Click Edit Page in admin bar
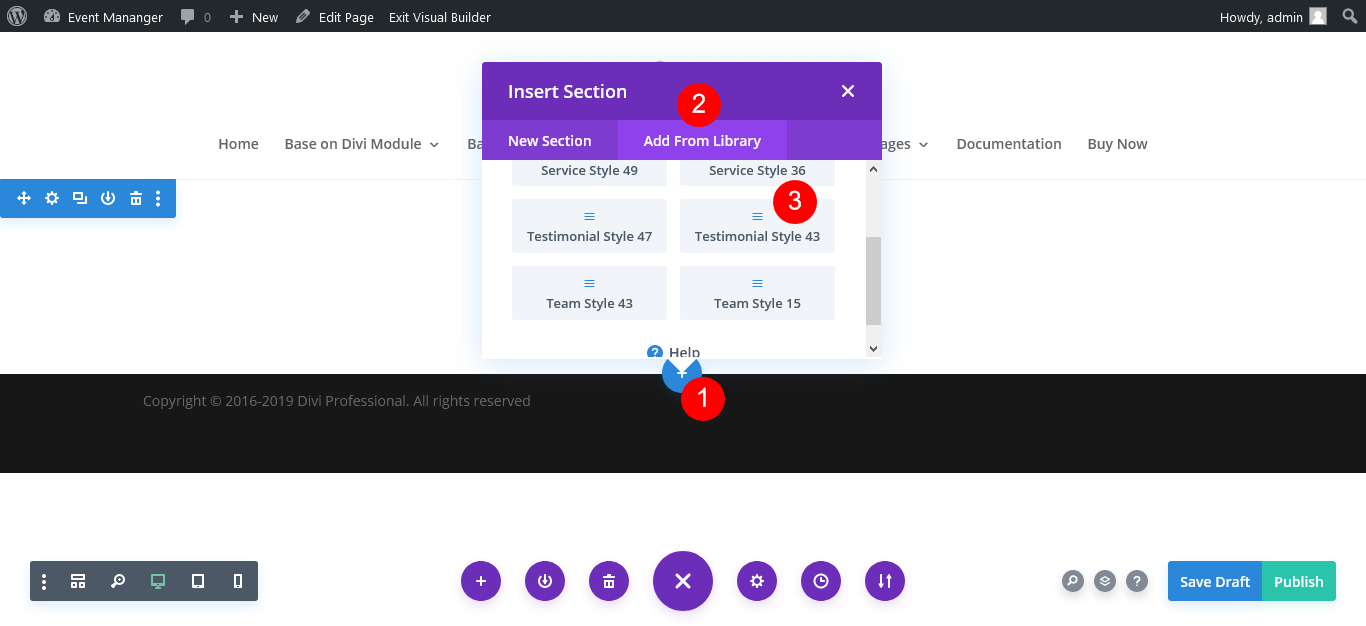 (x=335, y=17)
